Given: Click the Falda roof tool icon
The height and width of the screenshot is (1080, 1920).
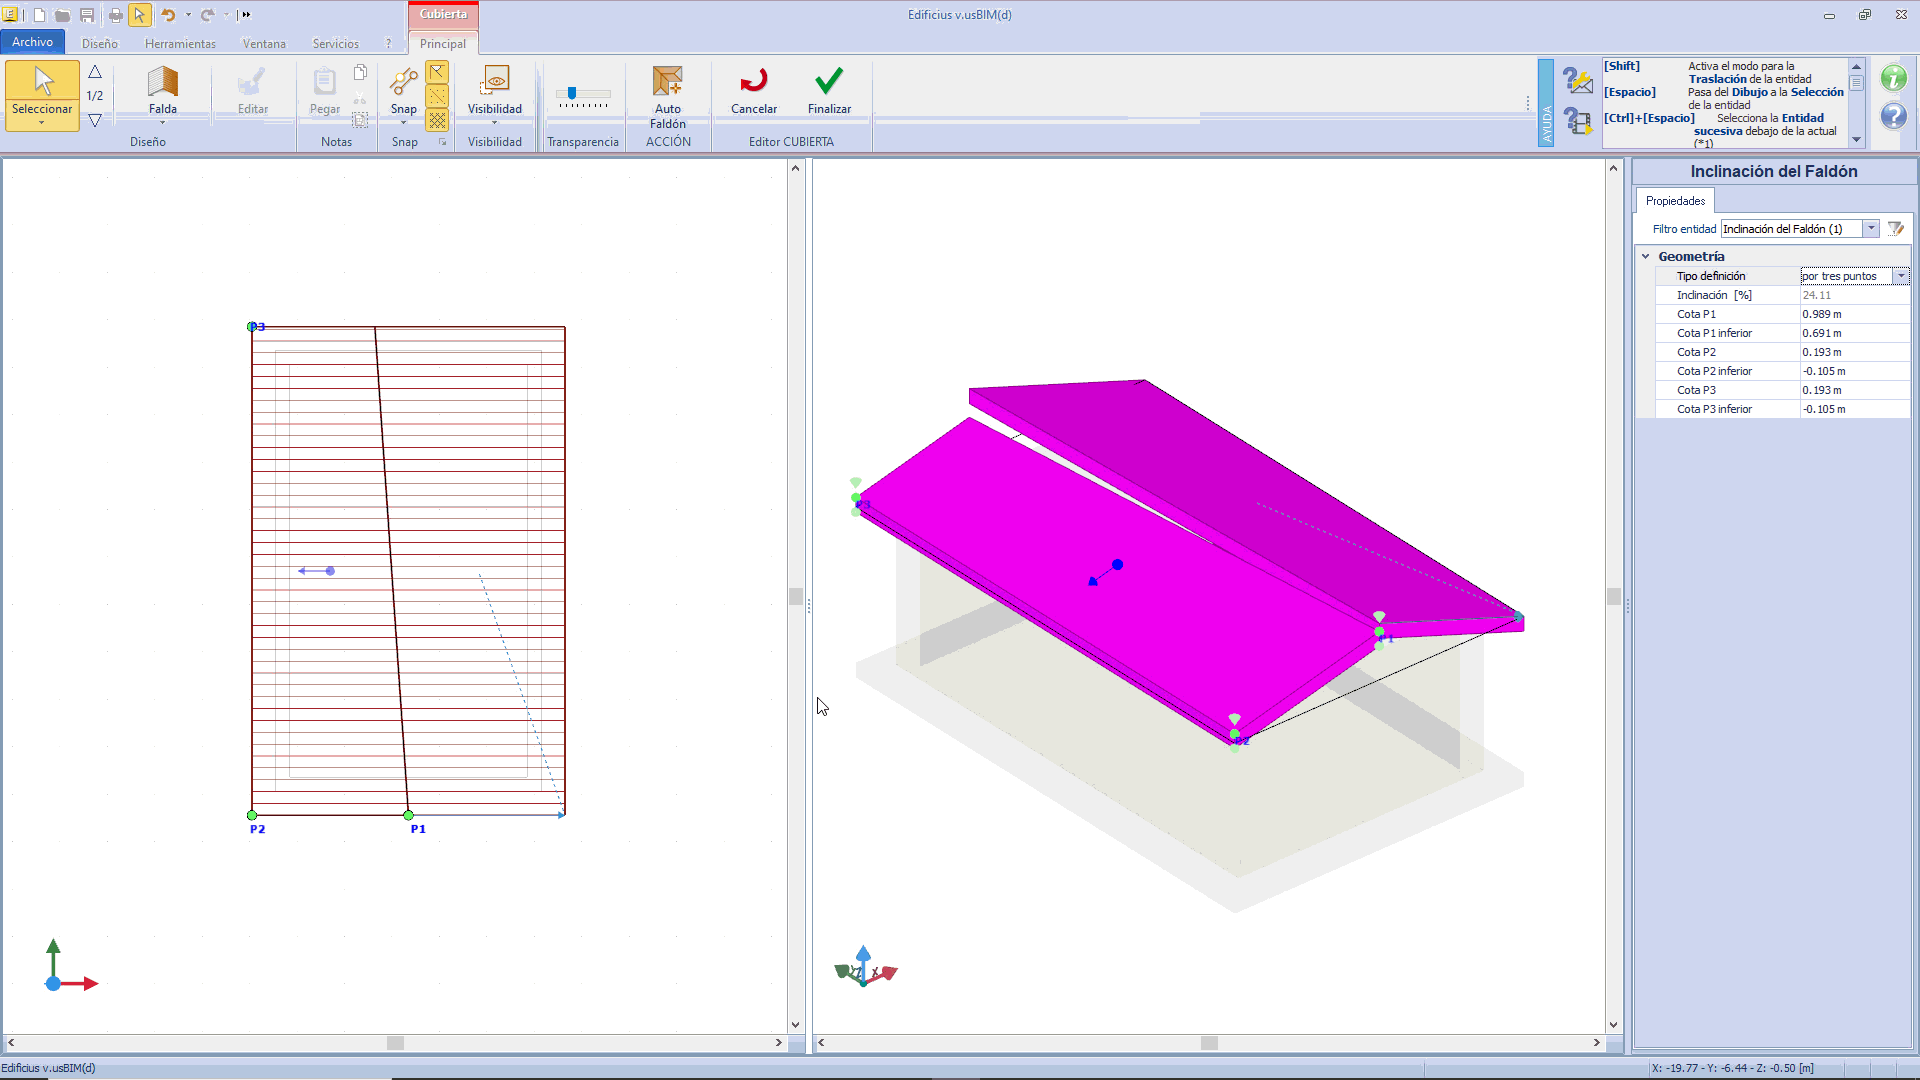Looking at the screenshot, I should [x=162, y=83].
